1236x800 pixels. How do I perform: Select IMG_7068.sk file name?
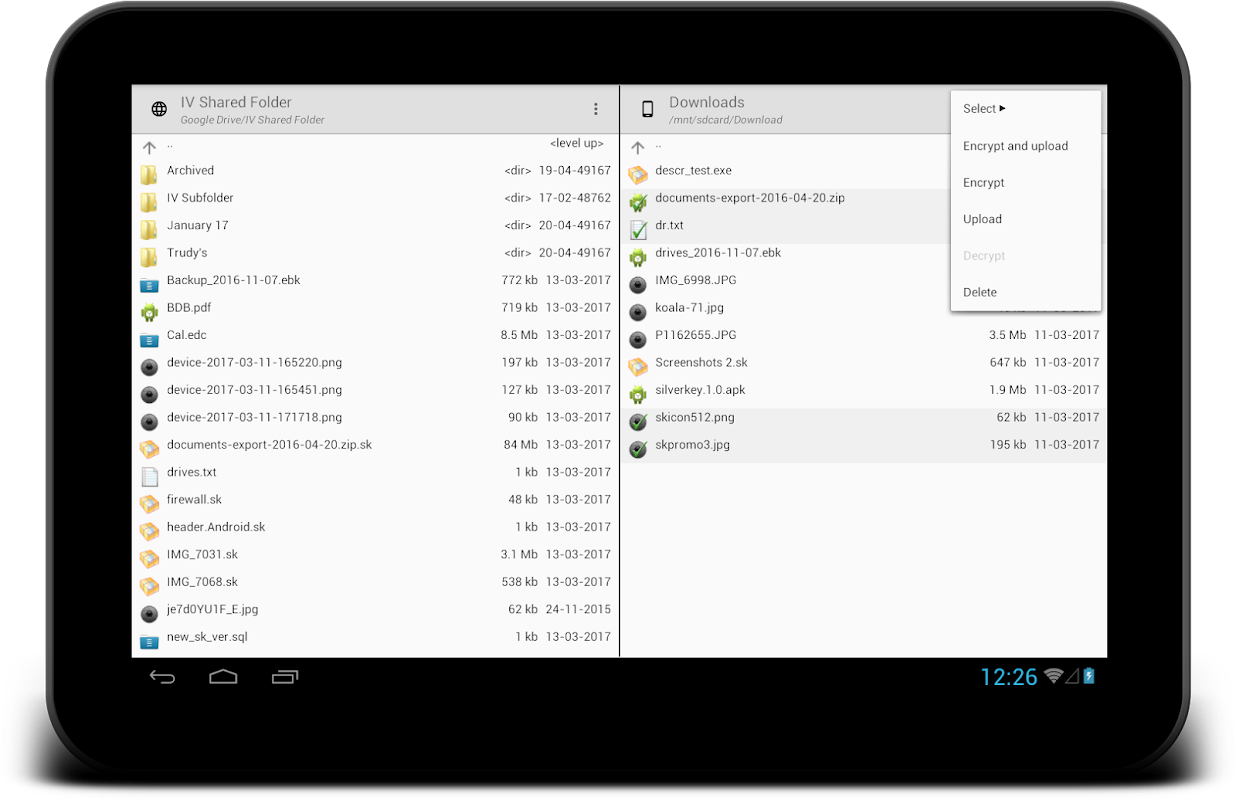click(202, 581)
